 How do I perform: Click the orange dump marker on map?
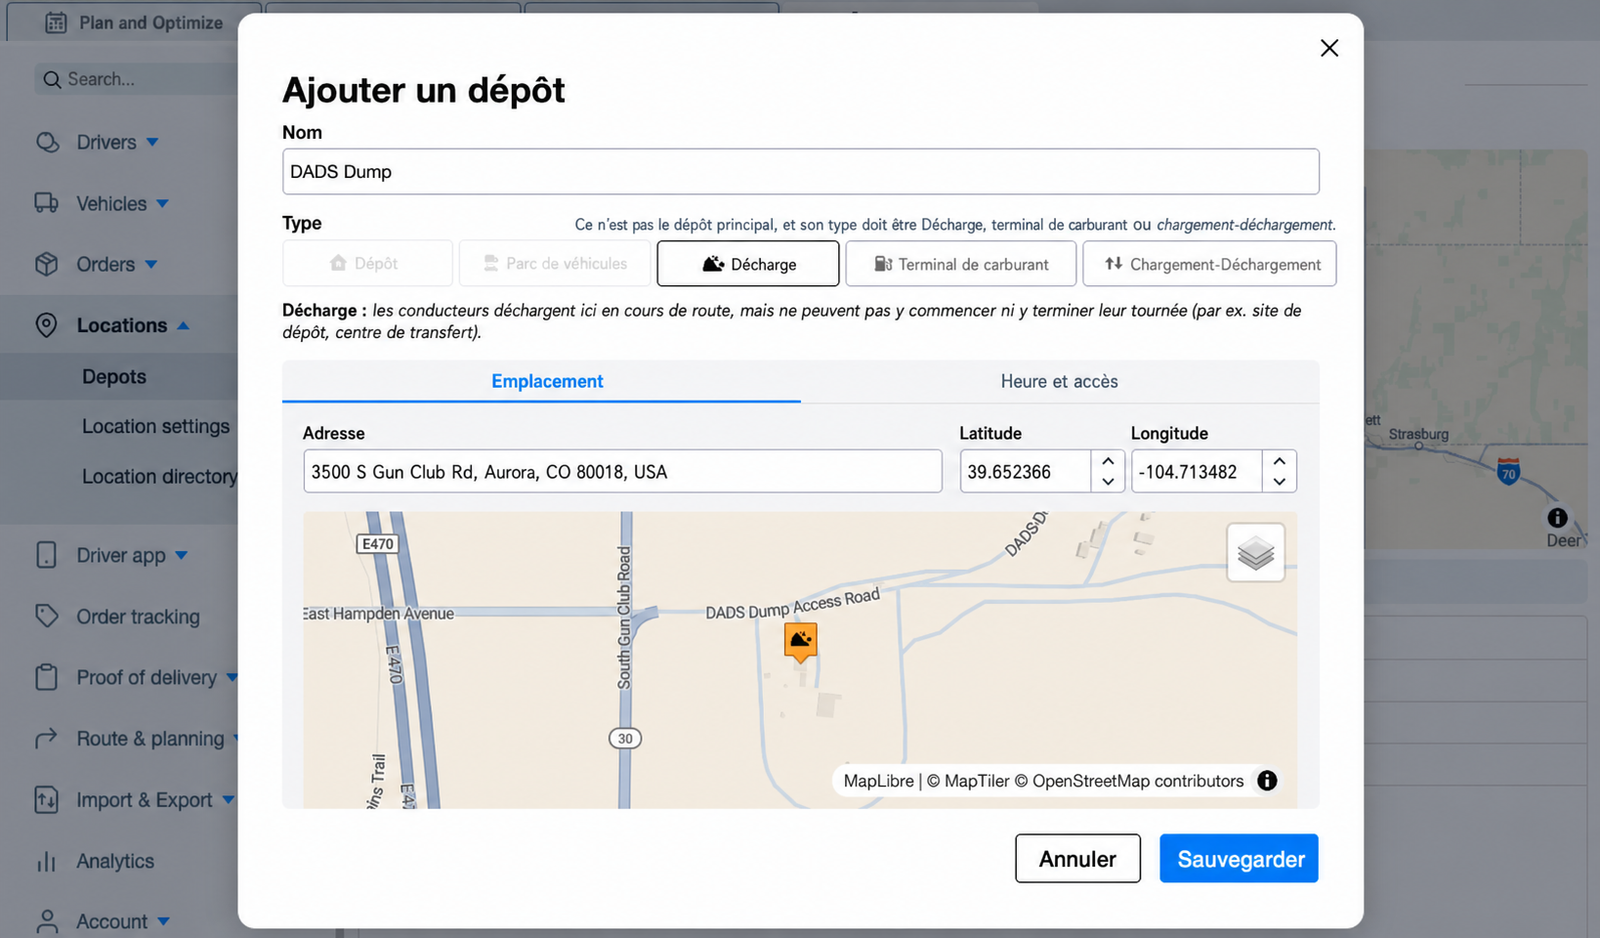[x=801, y=642]
